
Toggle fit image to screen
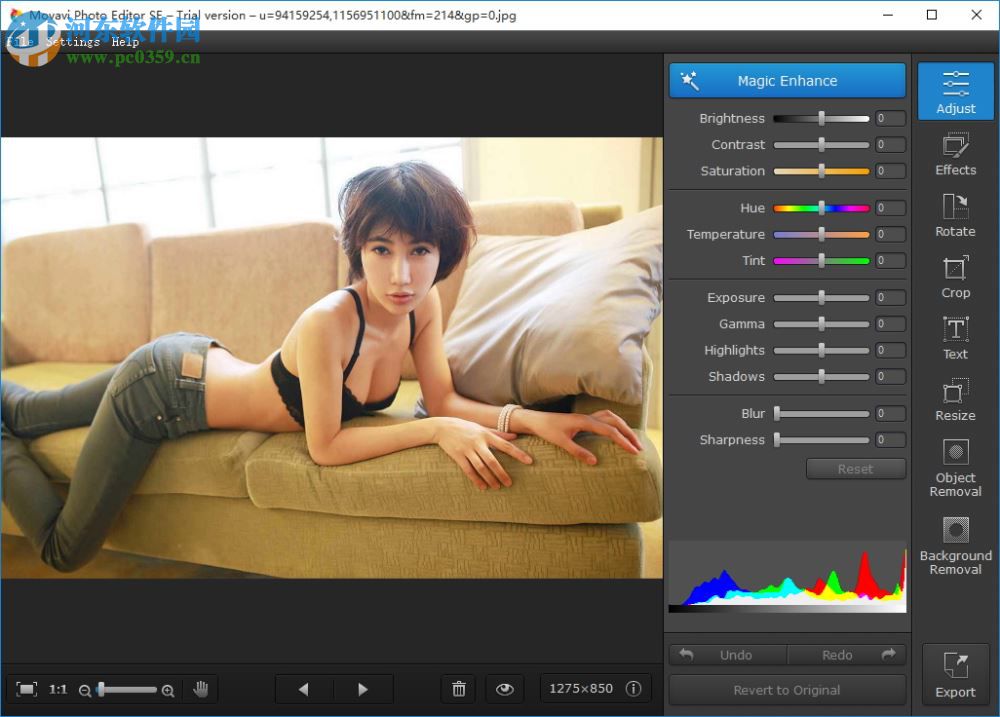(x=27, y=689)
